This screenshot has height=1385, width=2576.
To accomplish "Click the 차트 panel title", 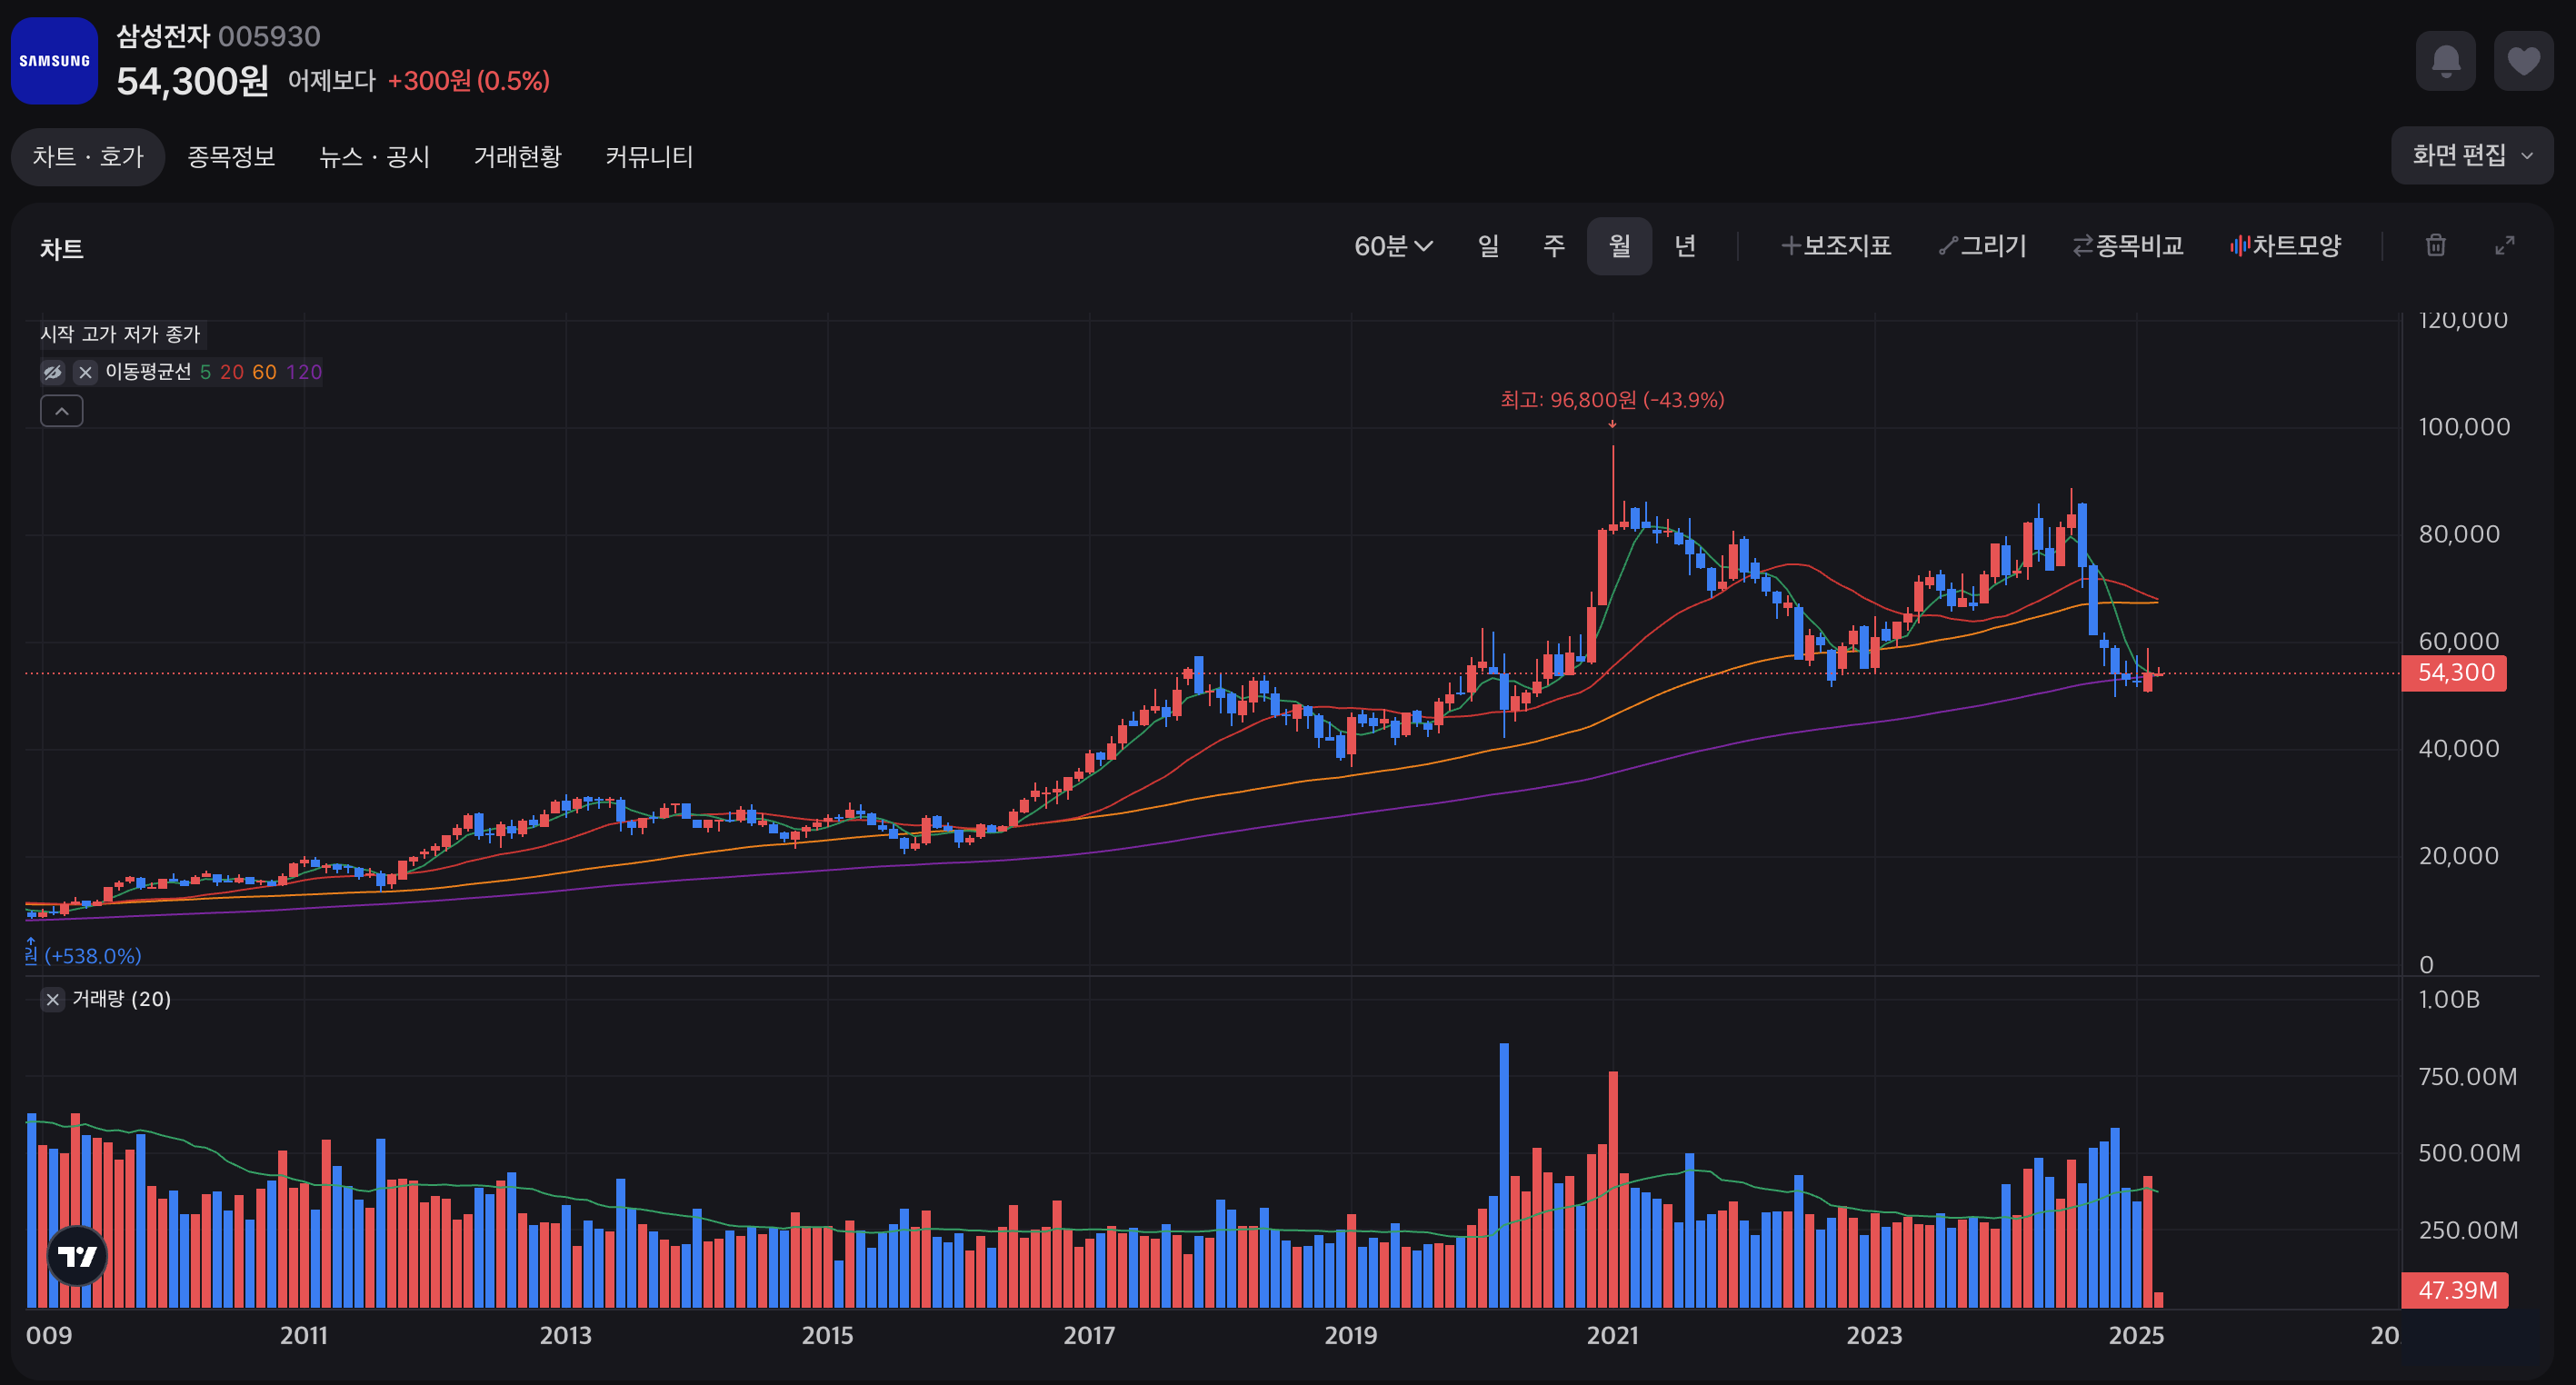I will (x=62, y=249).
